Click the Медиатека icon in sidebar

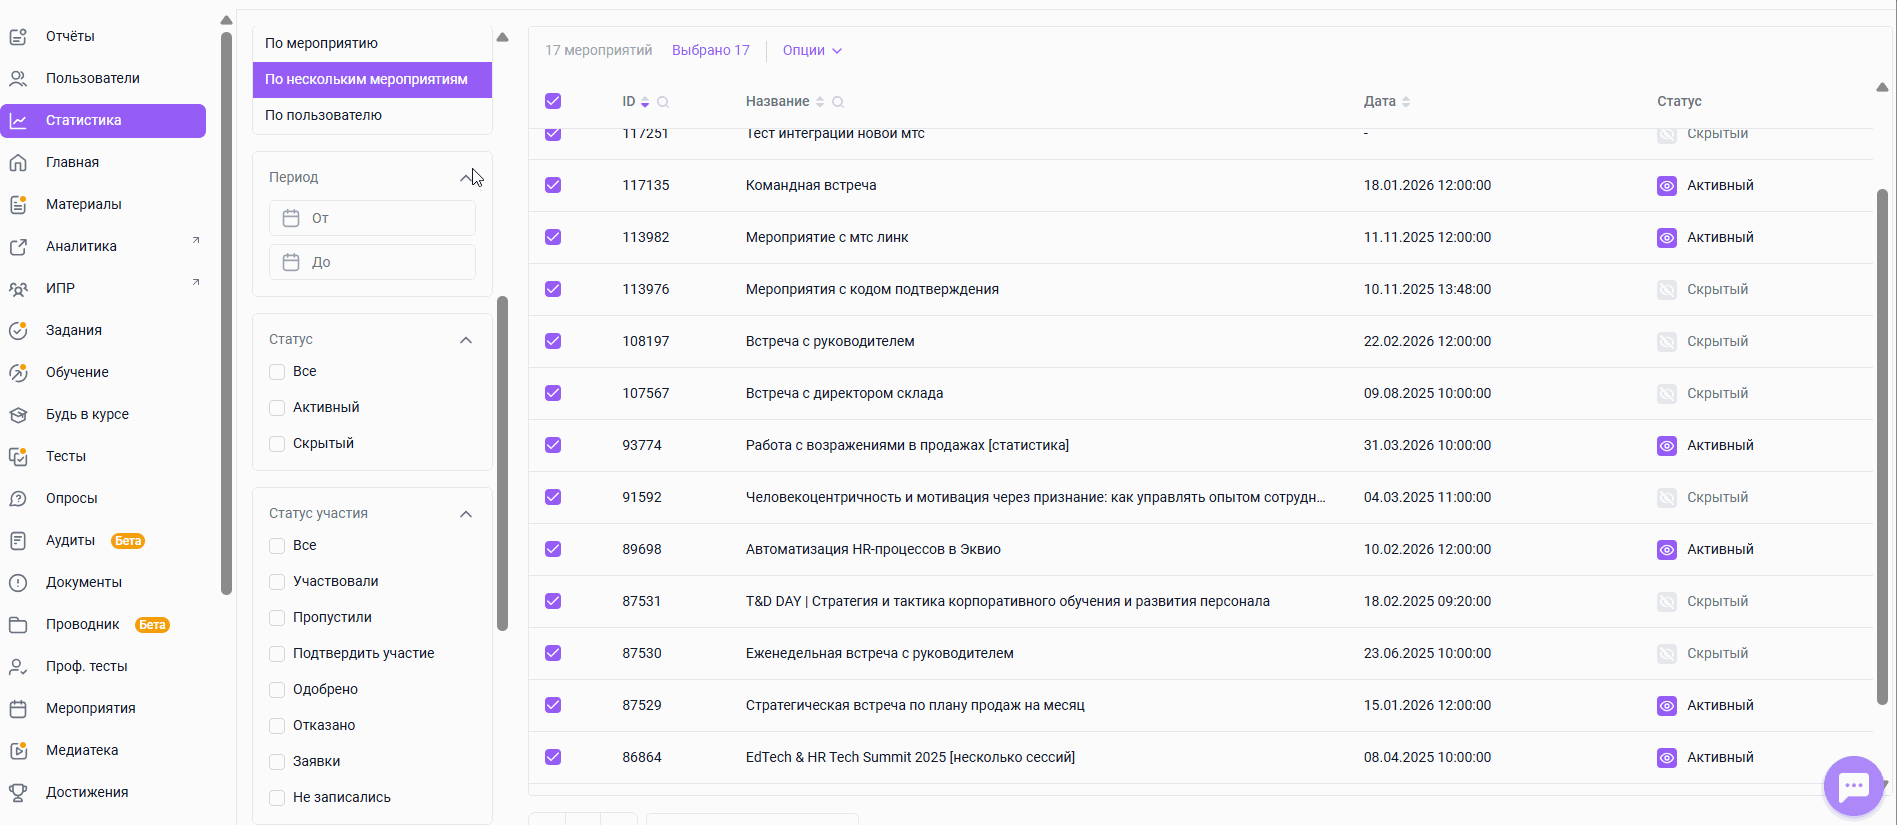[x=18, y=750]
